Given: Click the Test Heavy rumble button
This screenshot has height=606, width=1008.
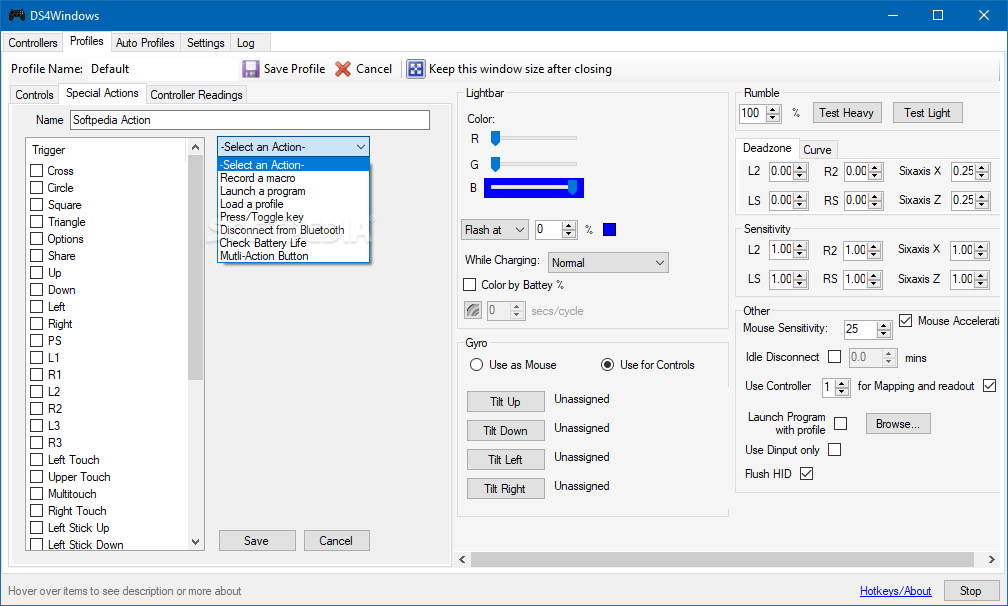Looking at the screenshot, I should click(846, 112).
